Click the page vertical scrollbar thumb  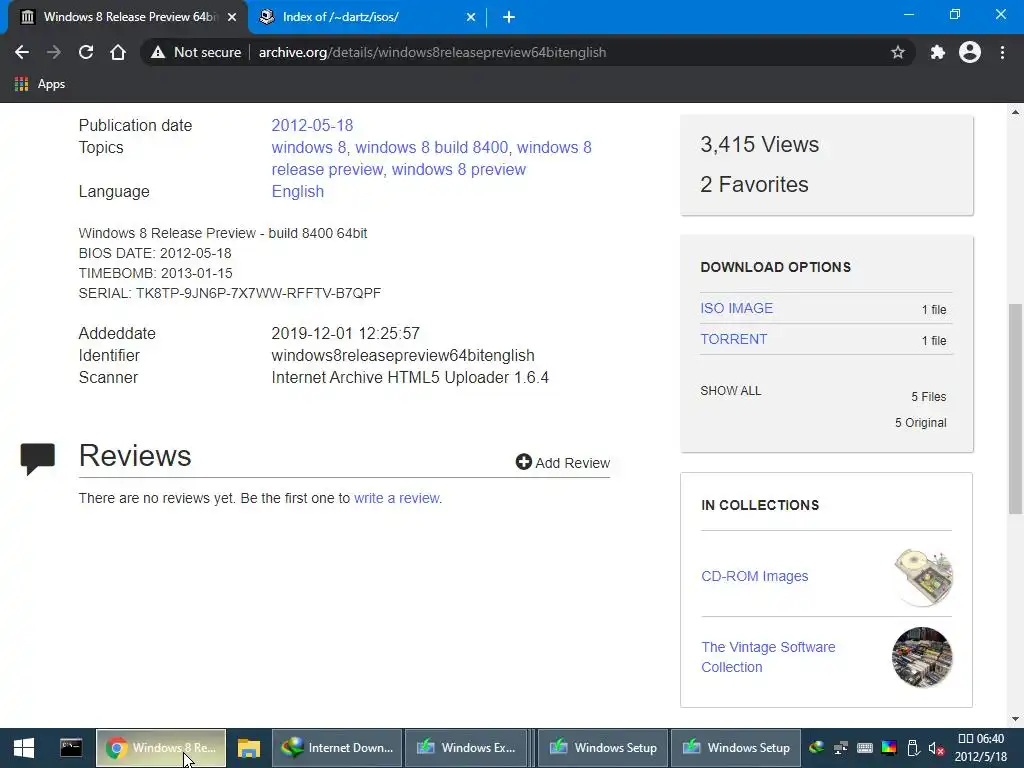coord(1016,409)
